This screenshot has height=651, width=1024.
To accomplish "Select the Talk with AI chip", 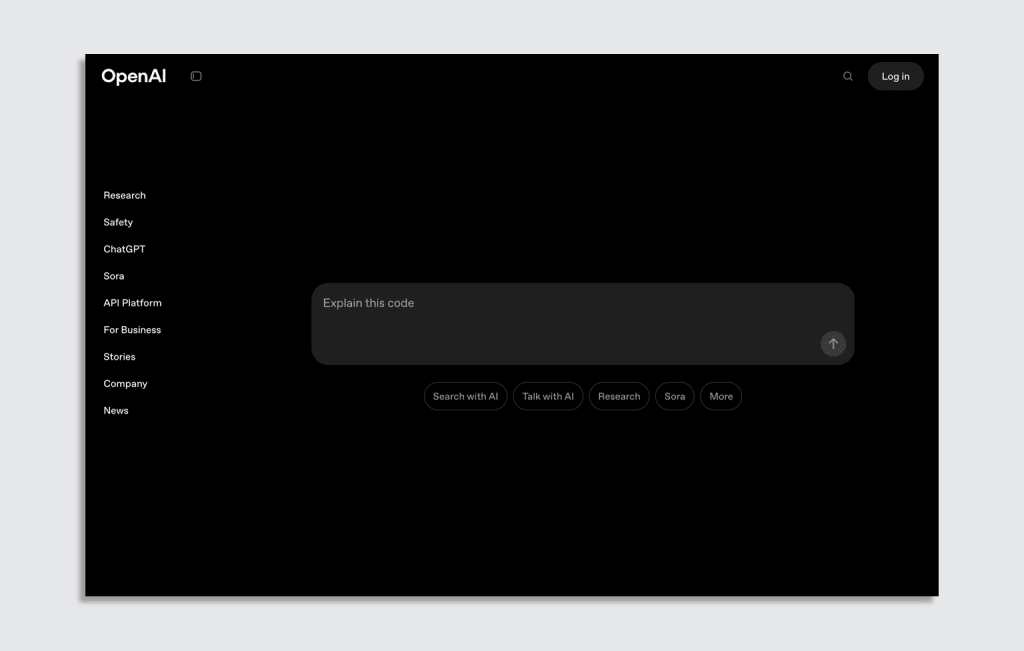I will click(548, 397).
